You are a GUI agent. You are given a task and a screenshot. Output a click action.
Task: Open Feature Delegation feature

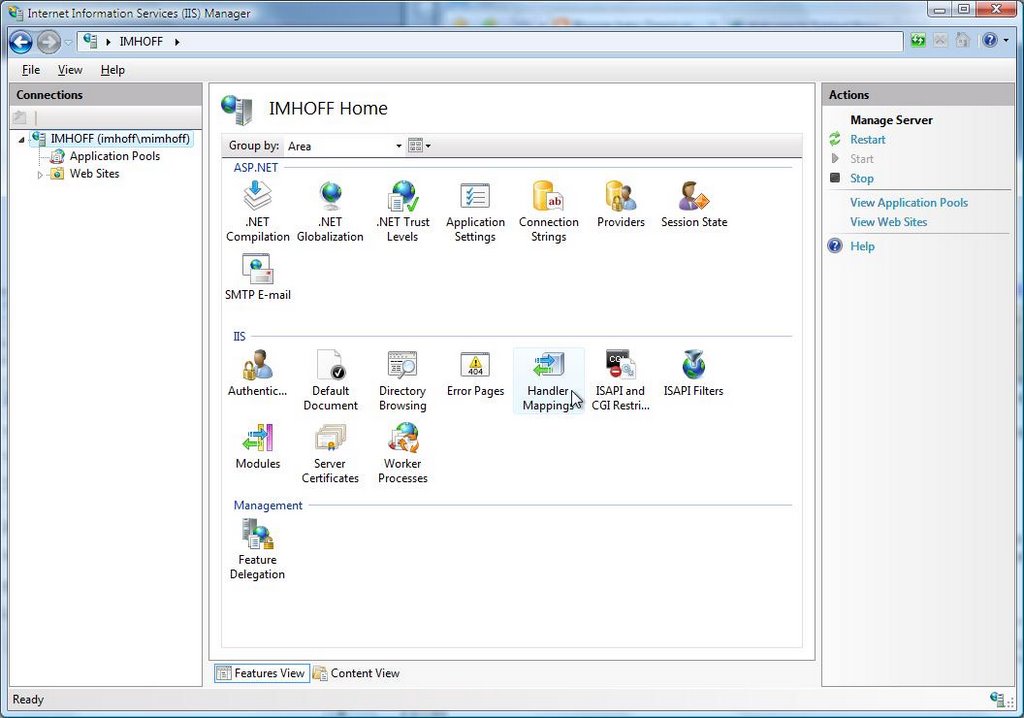click(257, 549)
